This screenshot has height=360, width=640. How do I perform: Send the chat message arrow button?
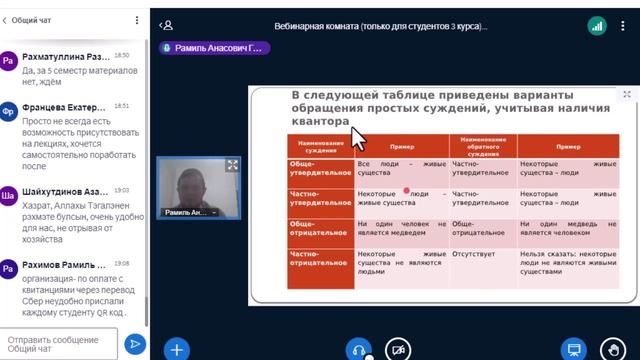[135, 344]
